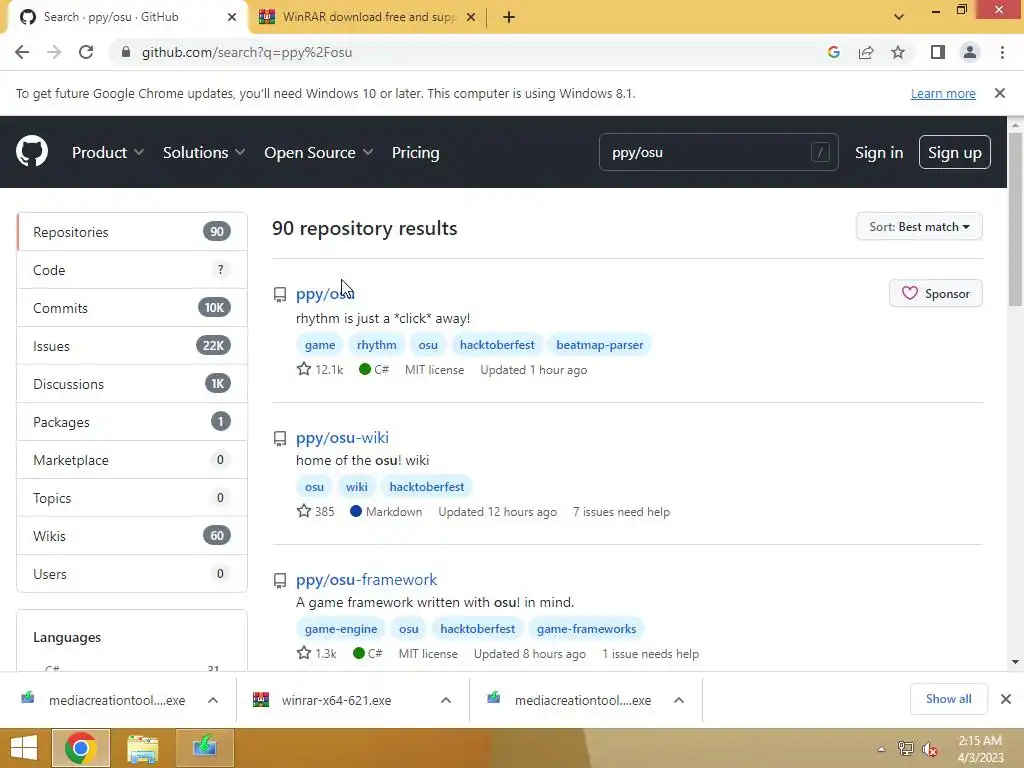Image resolution: width=1024 pixels, height=768 pixels.
Task: Open the ppy/osu-wiki repository link
Action: 342,438
